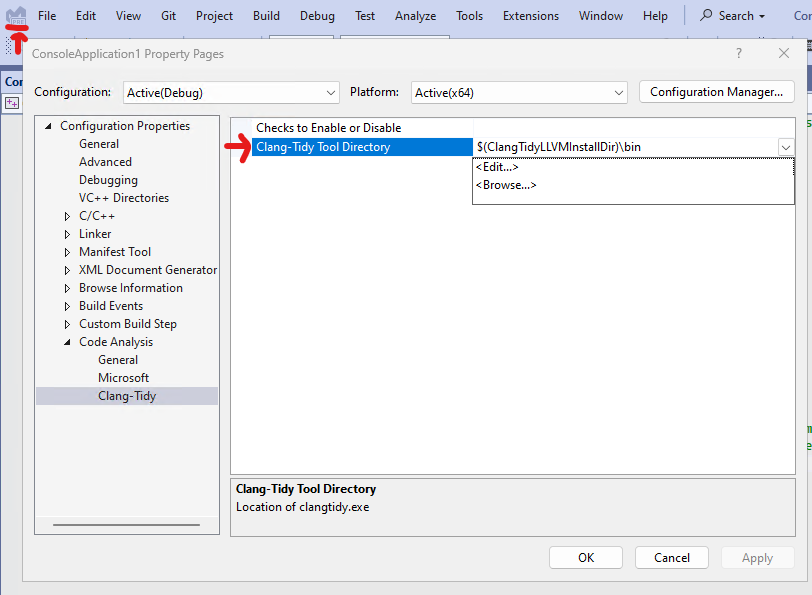This screenshot has height=595, width=812.
Task: Open the Help menu
Action: (x=655, y=16)
